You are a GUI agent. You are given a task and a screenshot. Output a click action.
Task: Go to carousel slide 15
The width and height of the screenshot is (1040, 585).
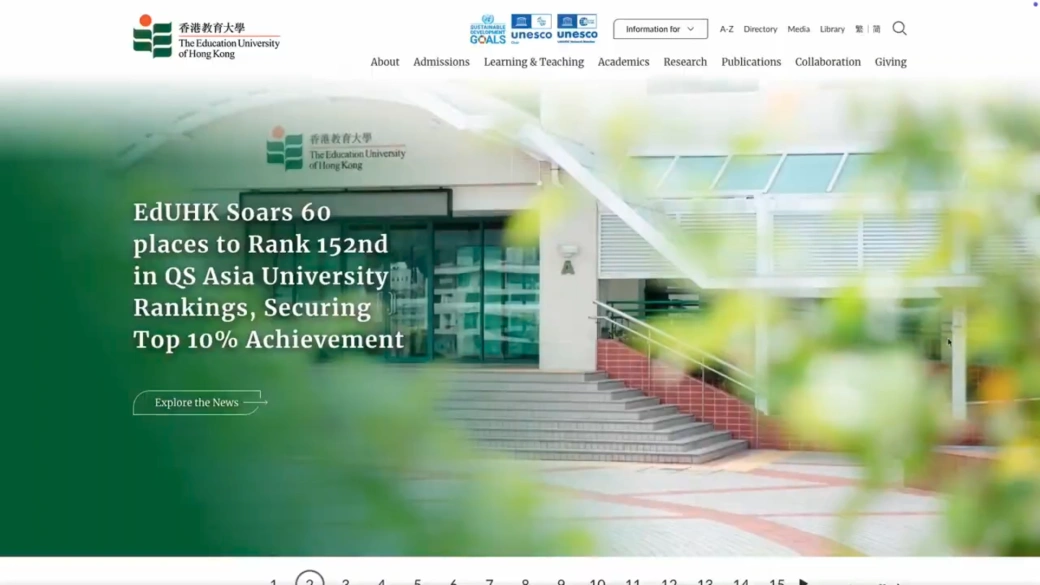777,581
